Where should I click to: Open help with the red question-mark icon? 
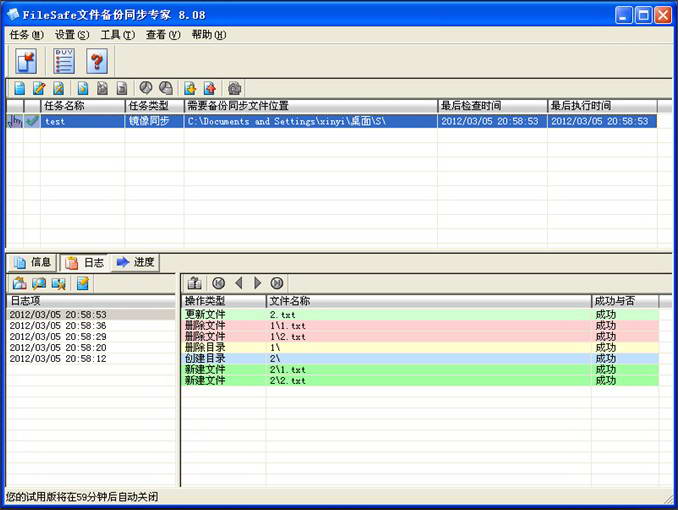[97, 61]
